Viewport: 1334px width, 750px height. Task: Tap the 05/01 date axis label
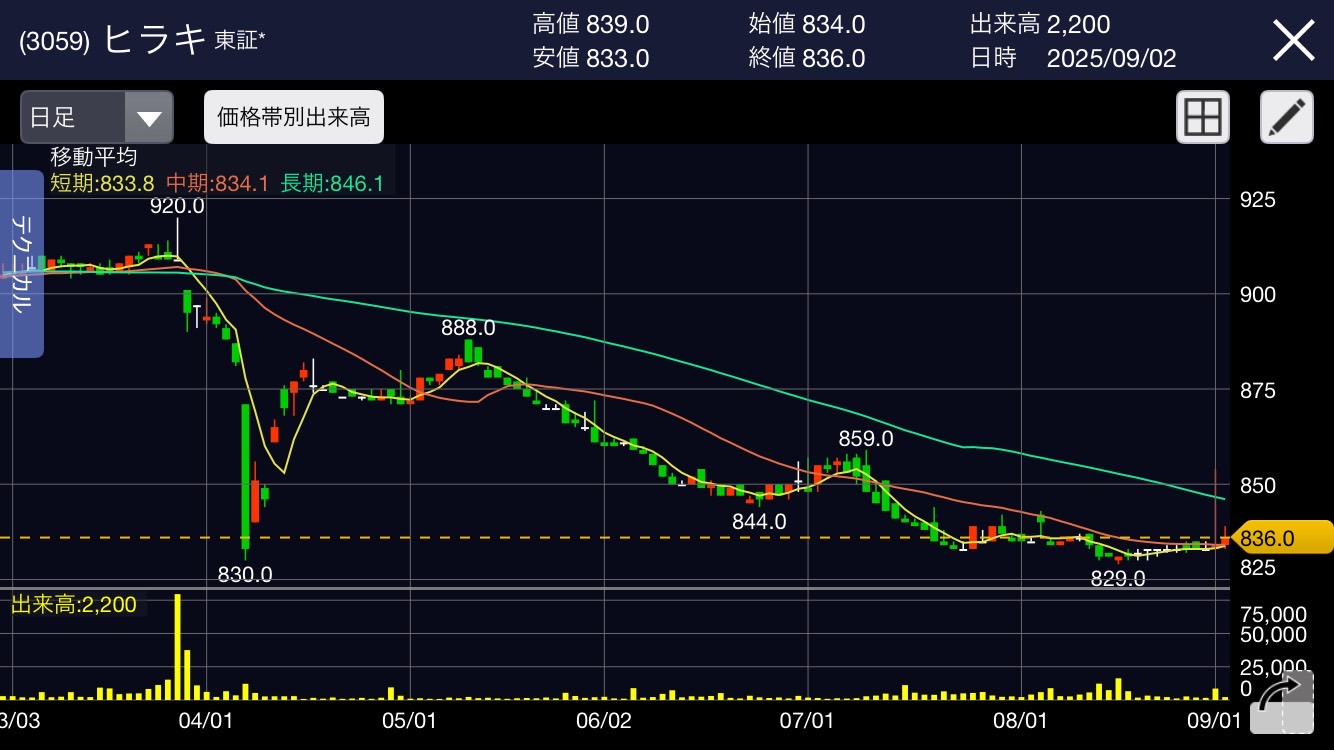coord(409,721)
